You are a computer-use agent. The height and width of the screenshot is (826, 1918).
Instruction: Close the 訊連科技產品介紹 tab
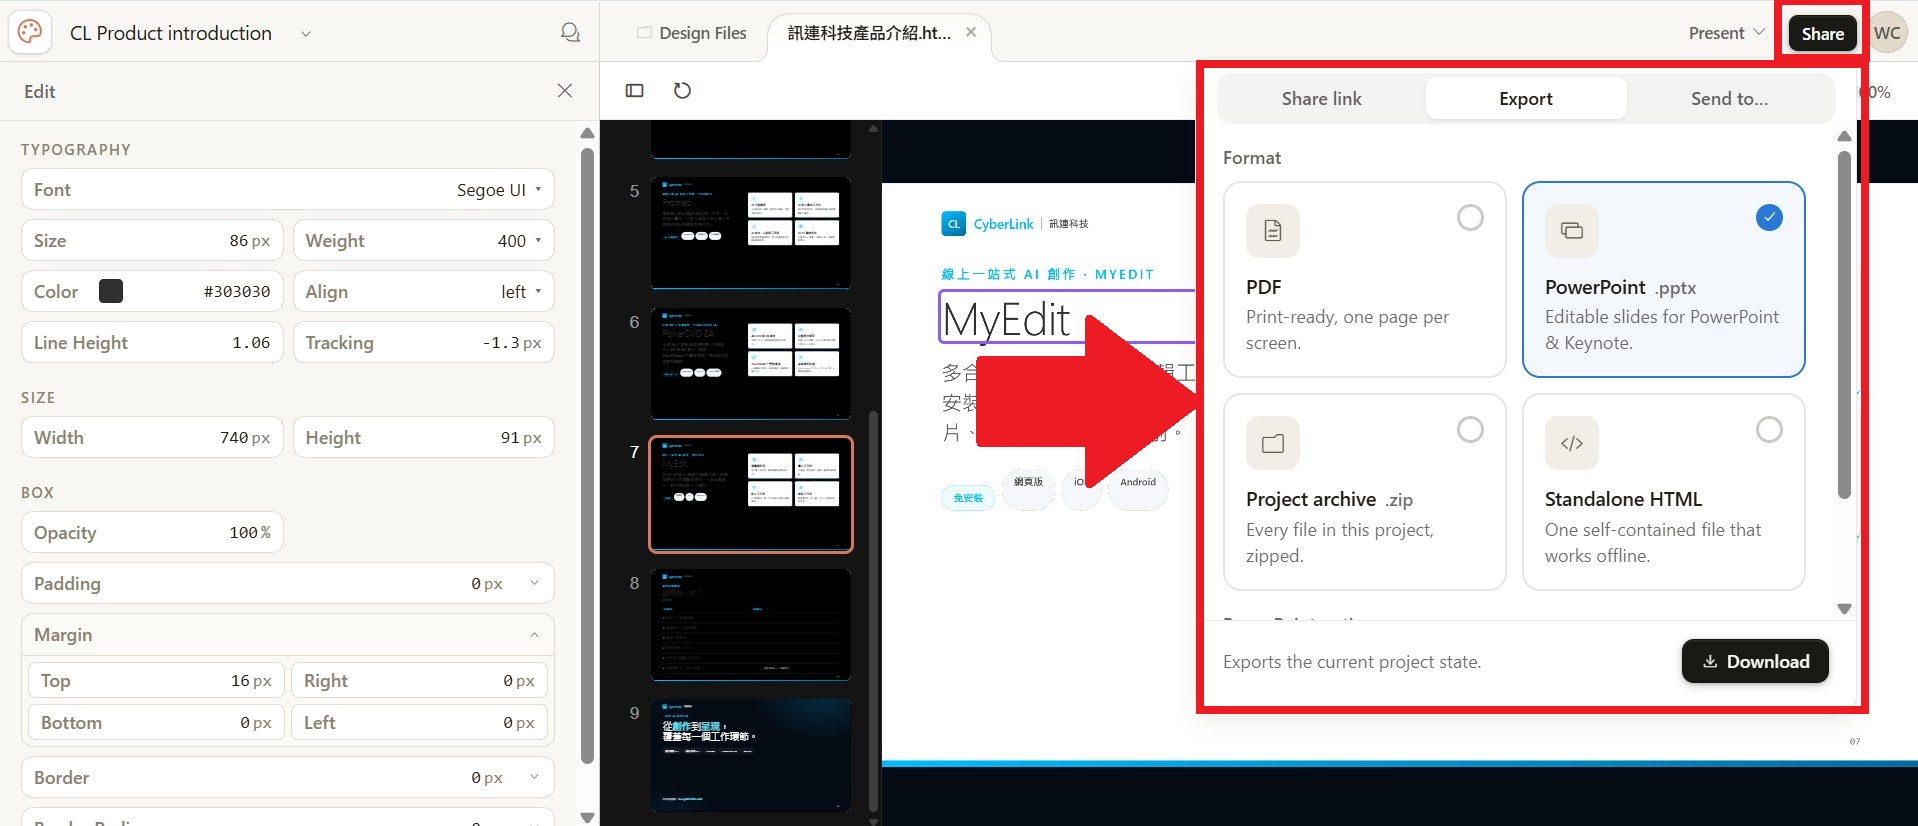(x=970, y=33)
